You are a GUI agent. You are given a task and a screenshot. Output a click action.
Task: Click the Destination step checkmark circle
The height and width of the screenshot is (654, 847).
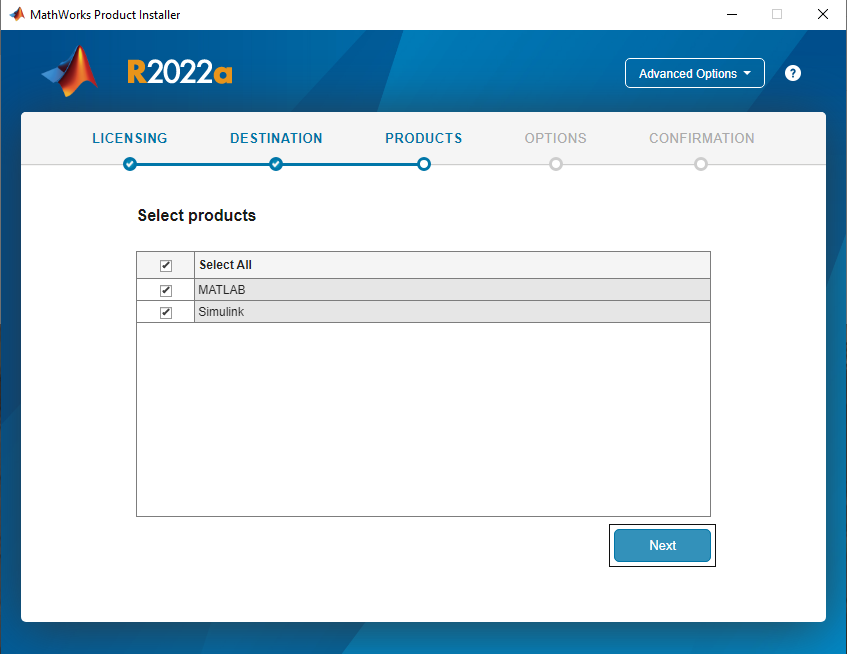point(276,164)
